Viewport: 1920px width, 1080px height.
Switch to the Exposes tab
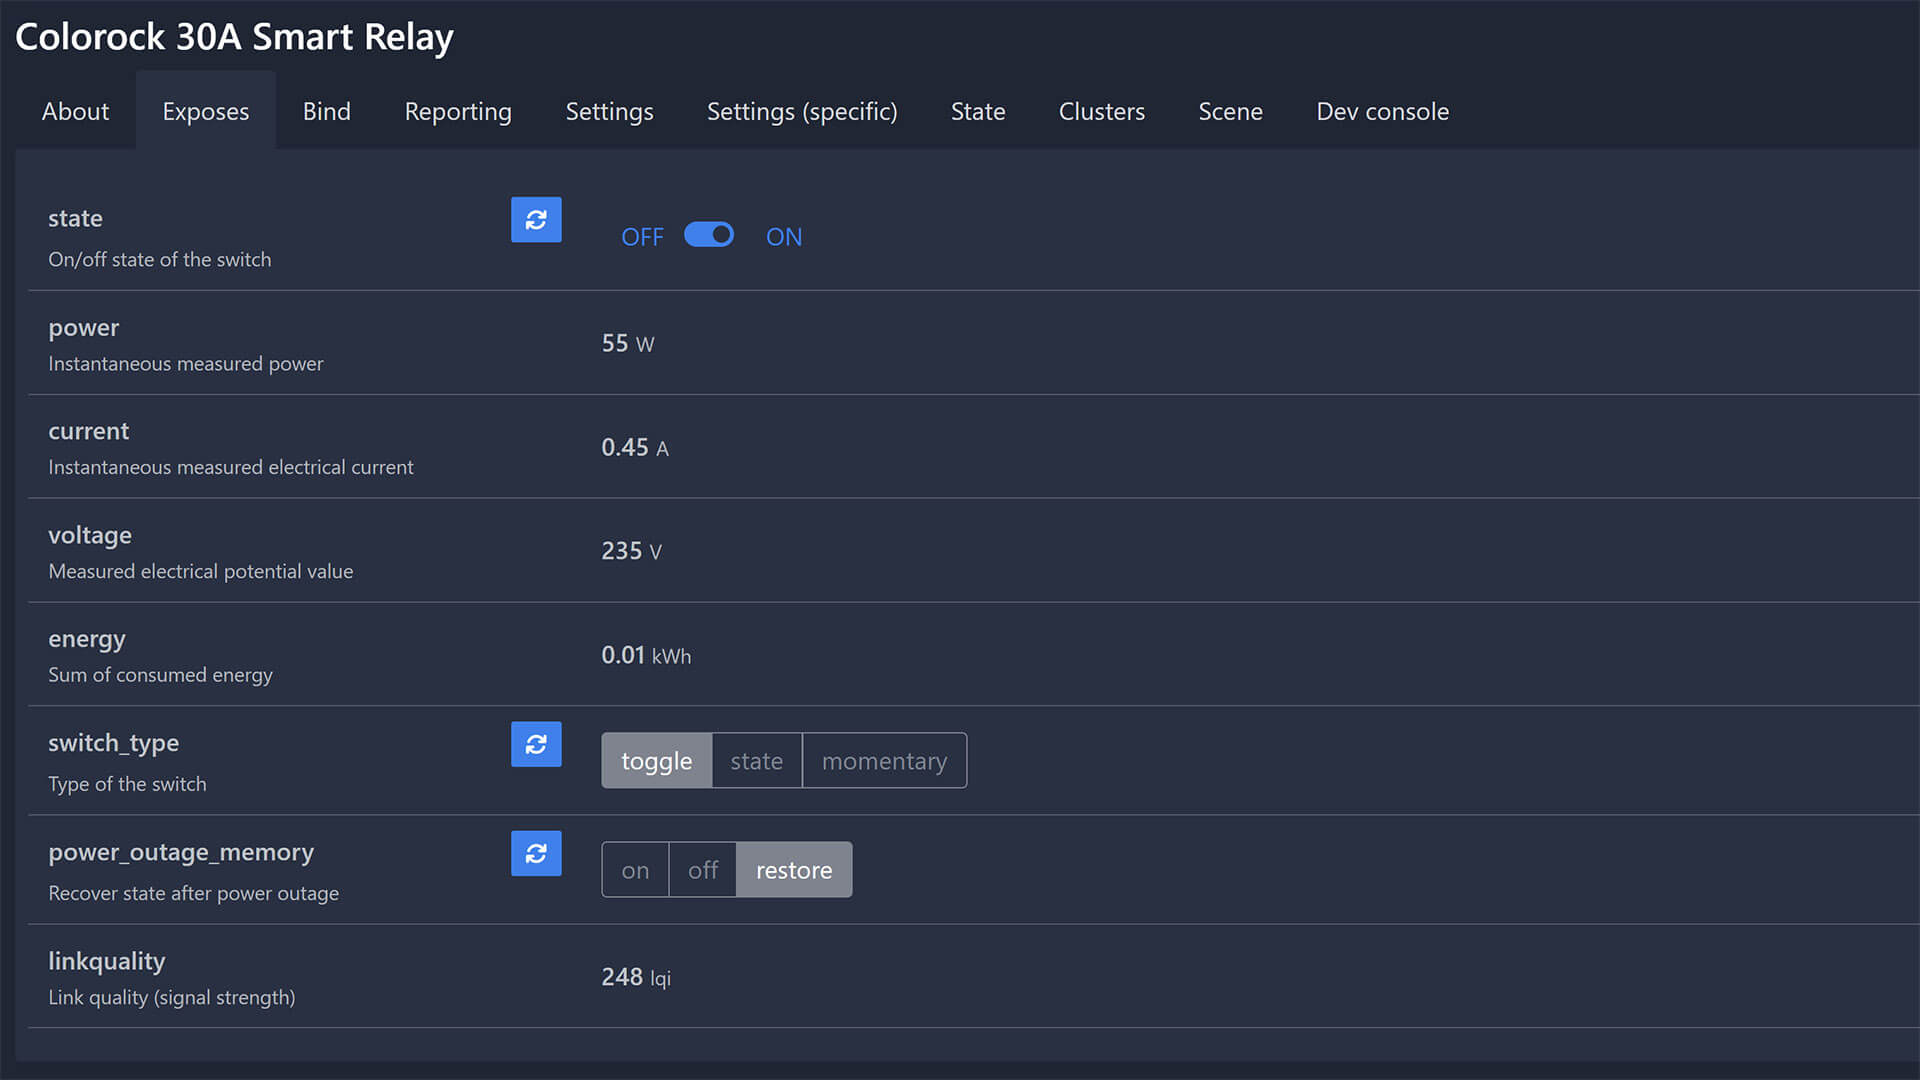pos(206,111)
